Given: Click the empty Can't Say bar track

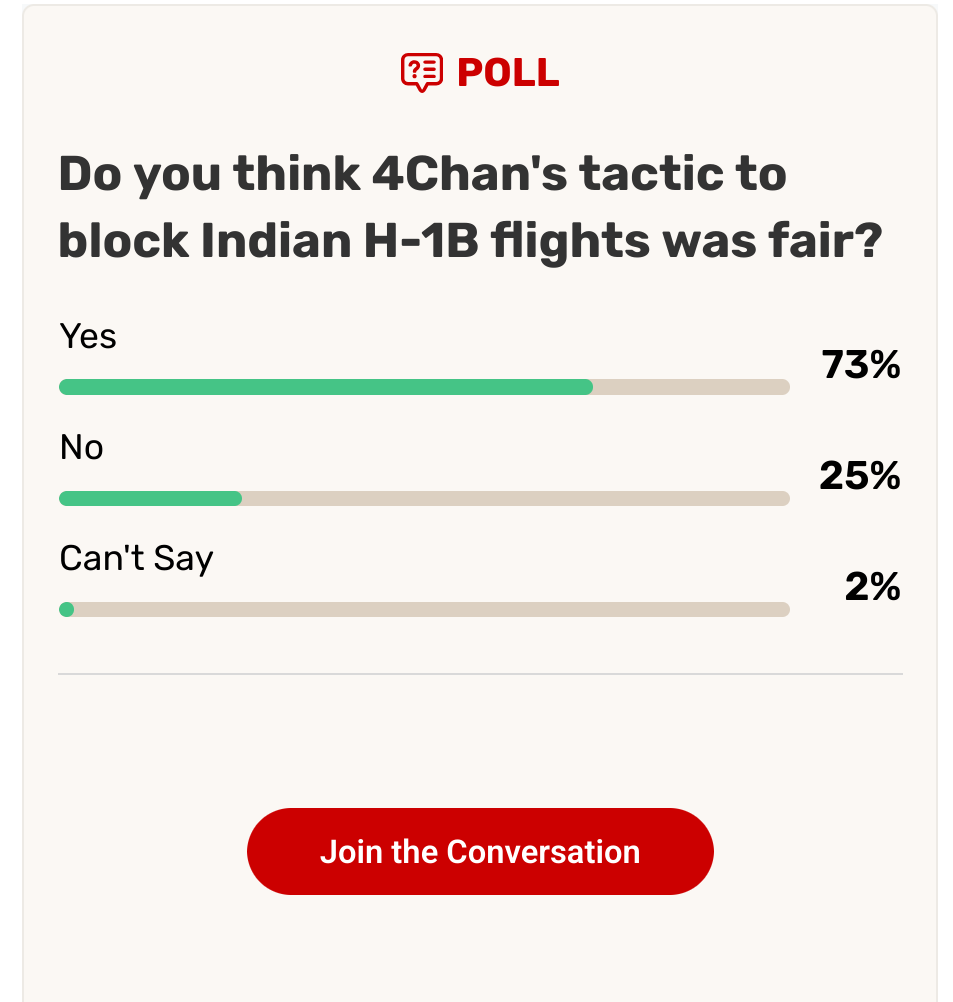Looking at the screenshot, I should tap(432, 610).
